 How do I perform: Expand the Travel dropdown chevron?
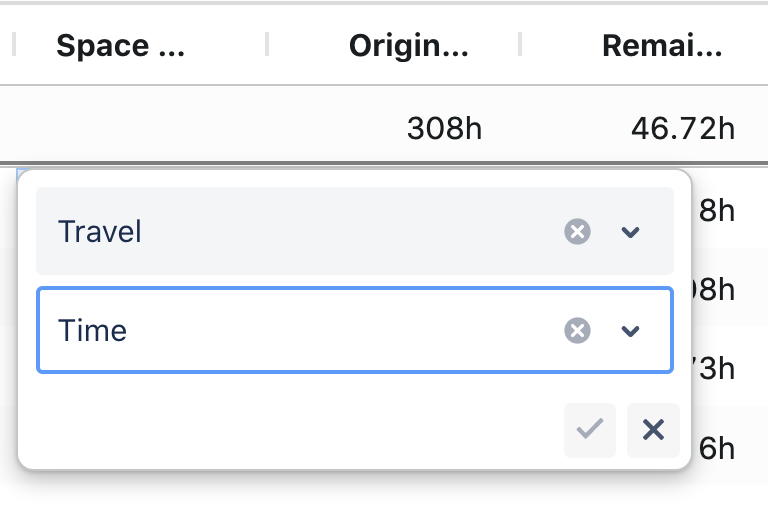point(630,232)
